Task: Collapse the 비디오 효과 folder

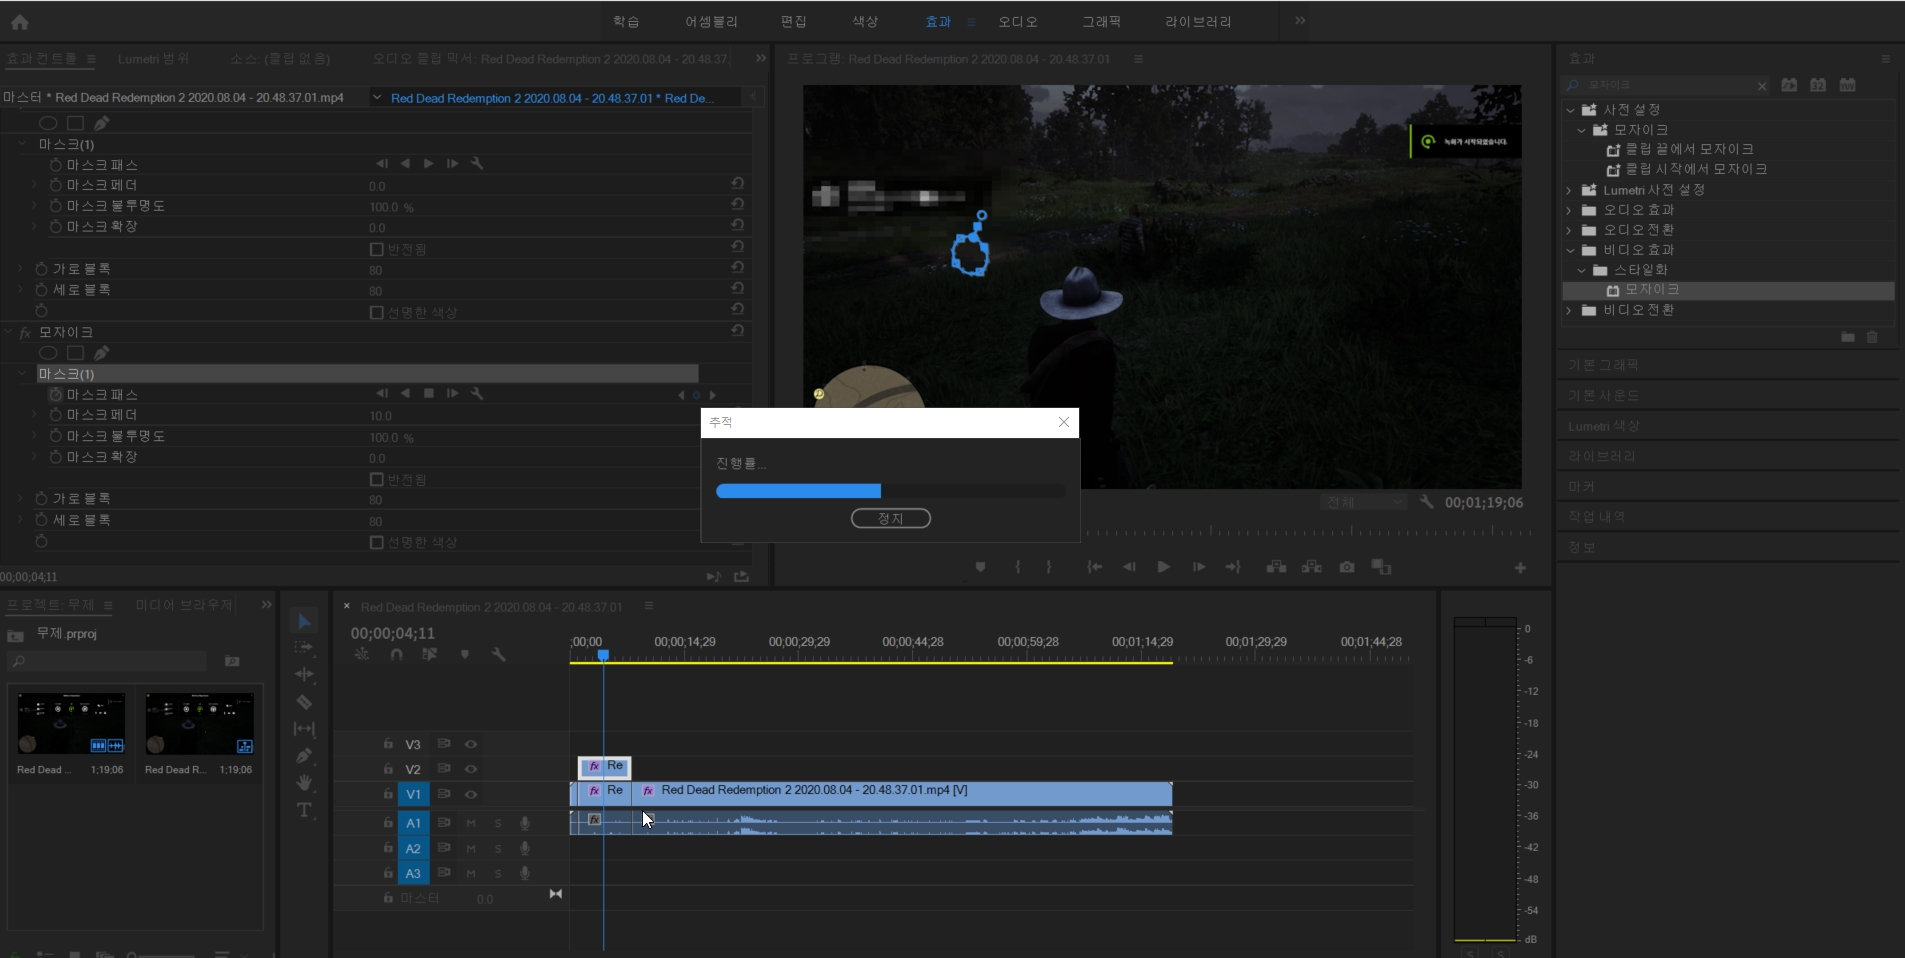Action: (x=1570, y=250)
